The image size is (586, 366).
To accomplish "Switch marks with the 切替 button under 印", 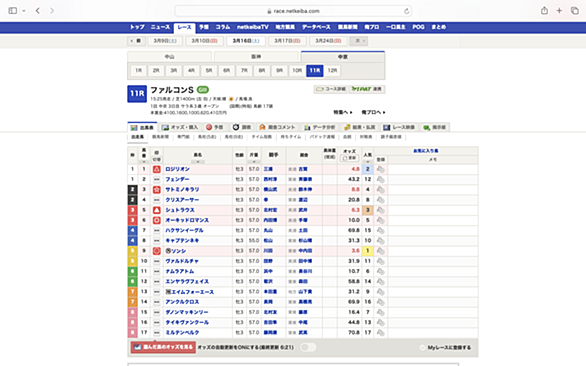I will (157, 159).
